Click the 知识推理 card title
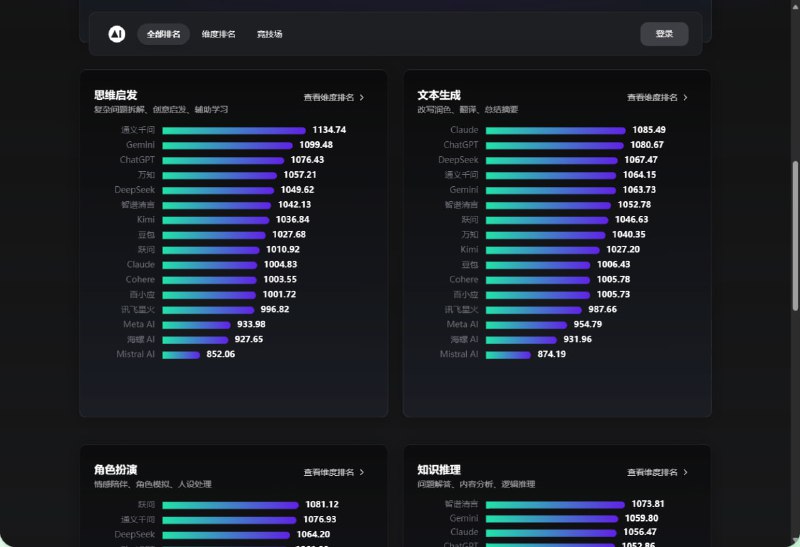Image resolution: width=800 pixels, height=547 pixels. click(439, 469)
